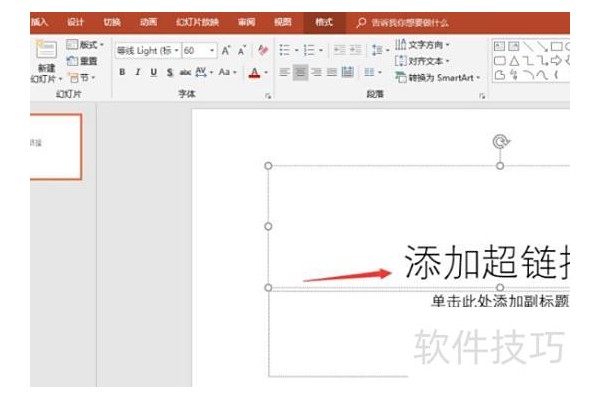The height and width of the screenshot is (400, 600).
Task: Align text left
Action: [284, 72]
